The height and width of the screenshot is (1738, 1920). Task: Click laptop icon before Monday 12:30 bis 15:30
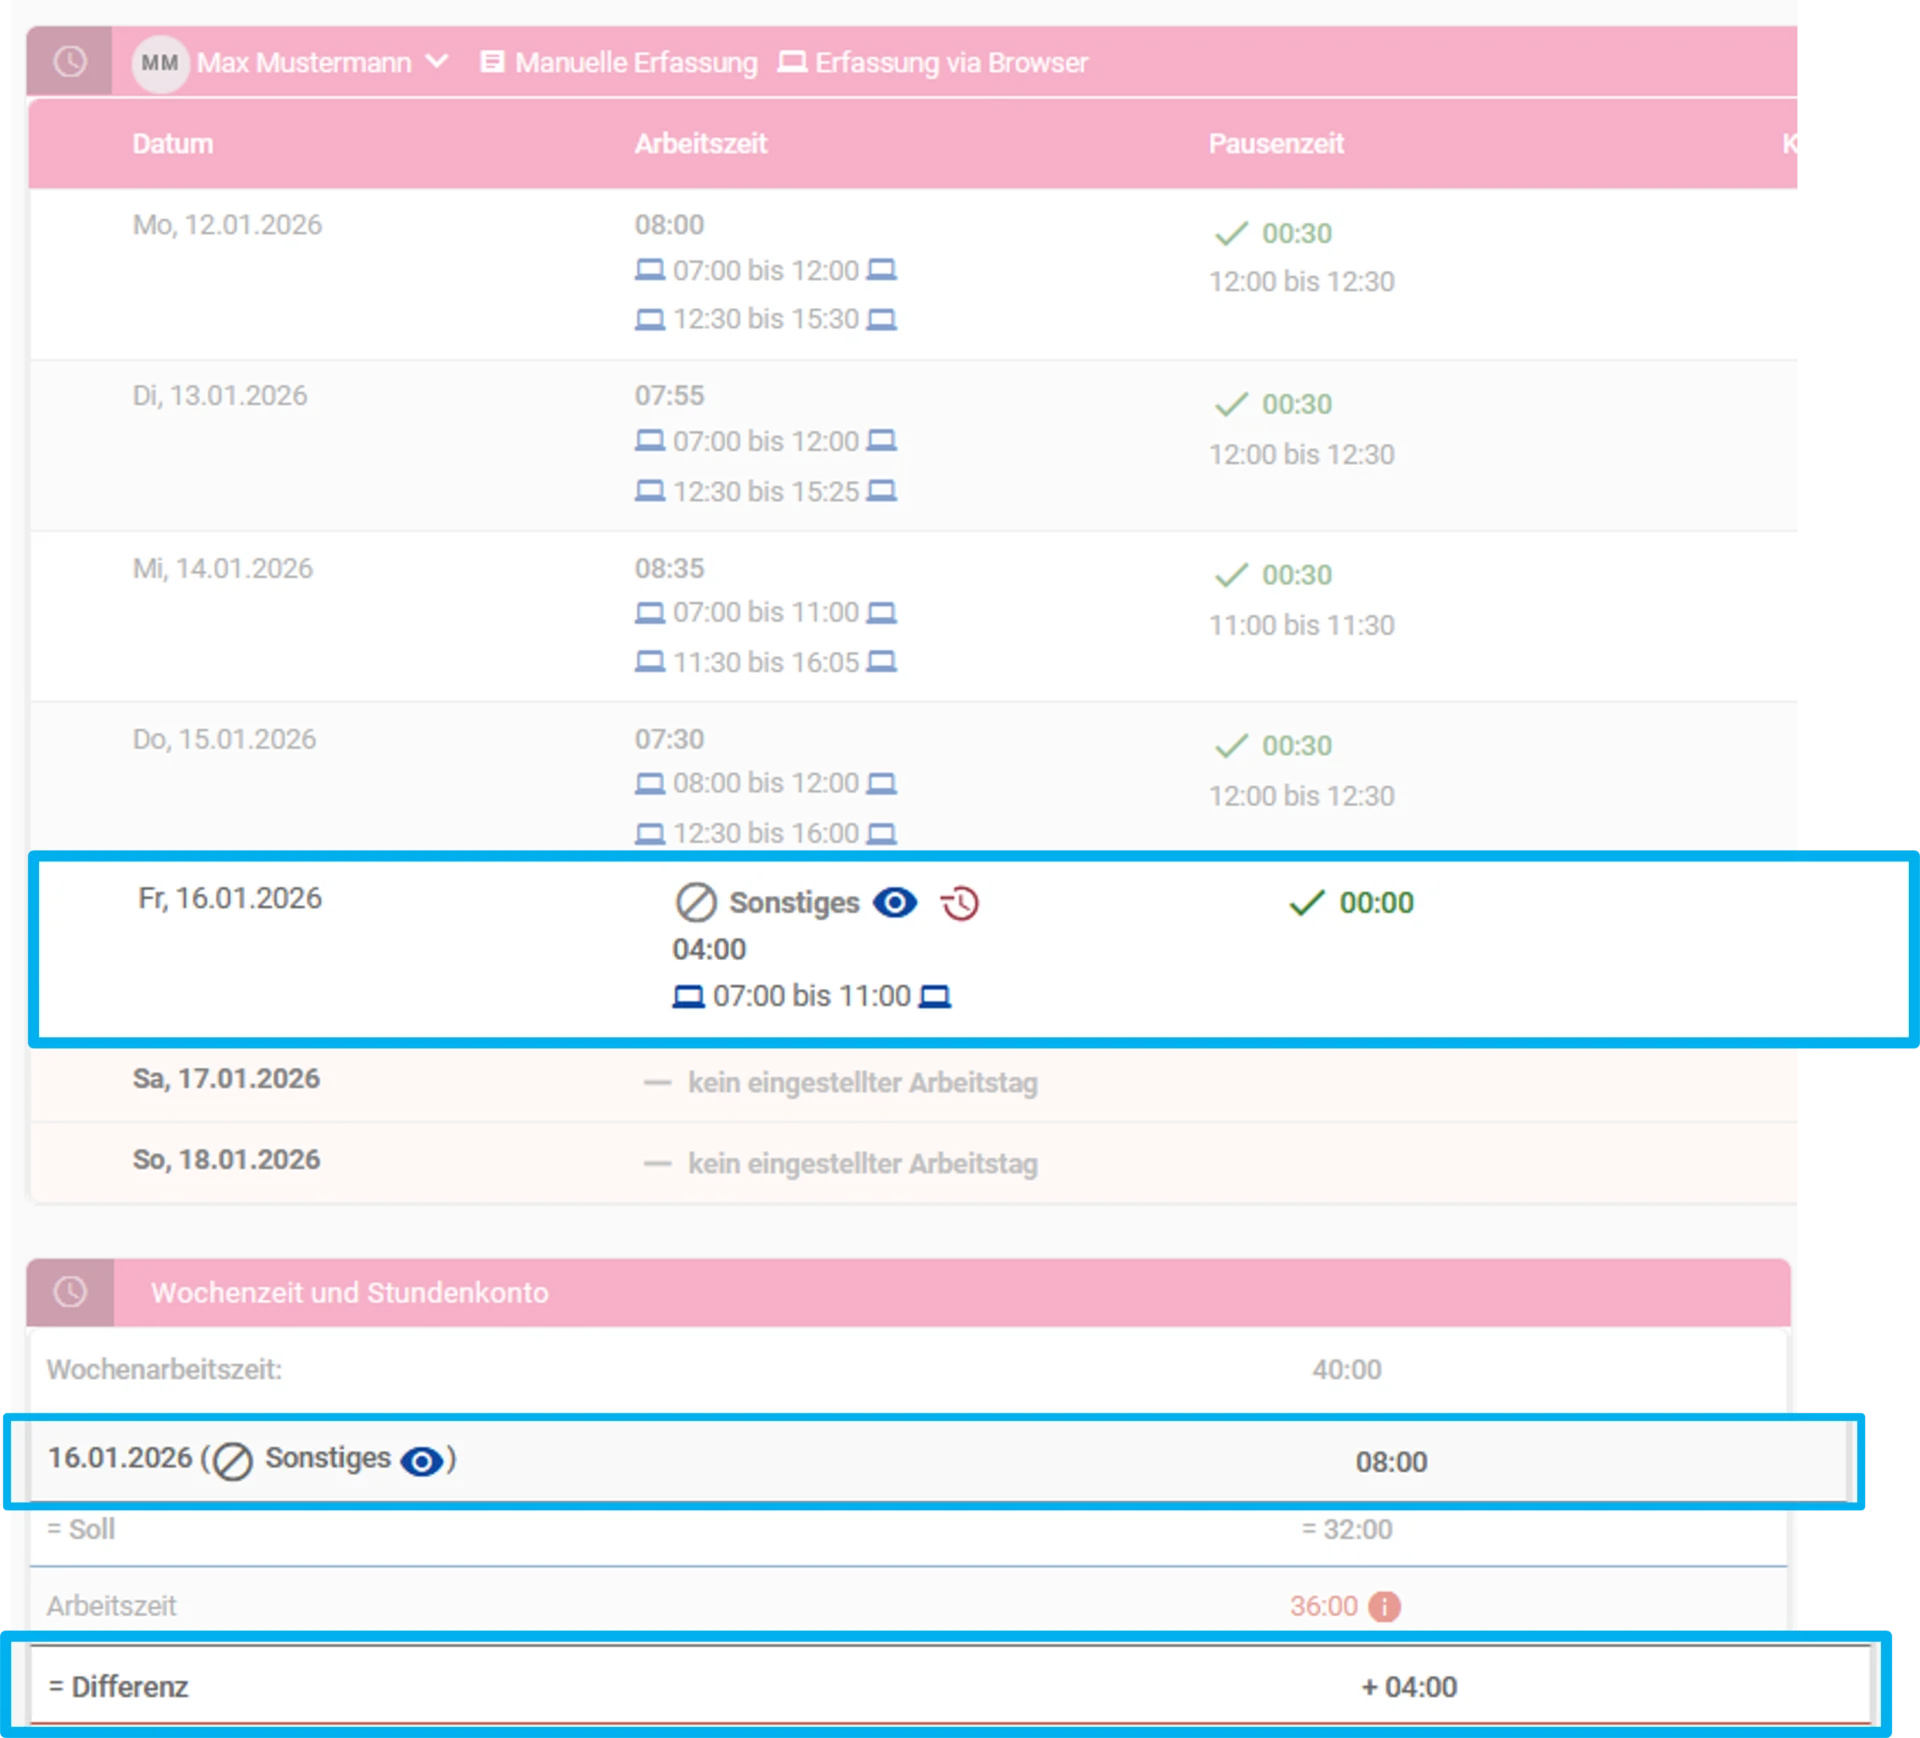[649, 320]
